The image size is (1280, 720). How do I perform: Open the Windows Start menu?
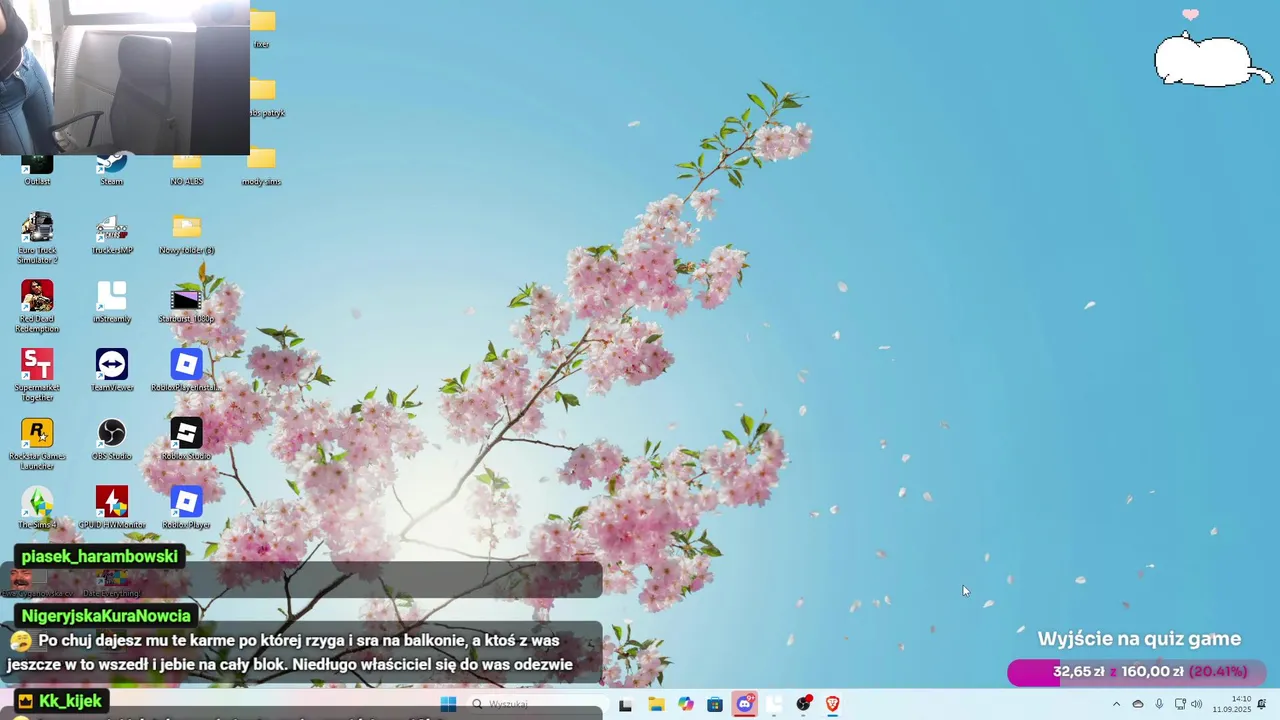[448, 704]
